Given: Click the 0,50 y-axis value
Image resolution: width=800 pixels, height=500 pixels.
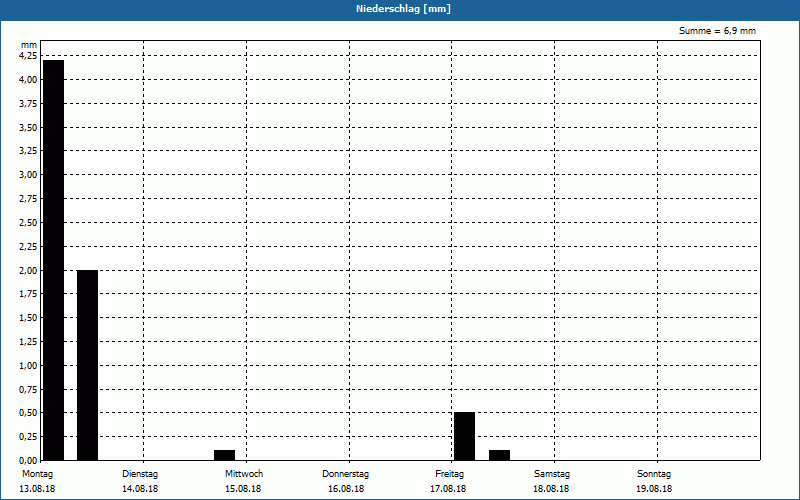Looking at the screenshot, I should (28, 413).
